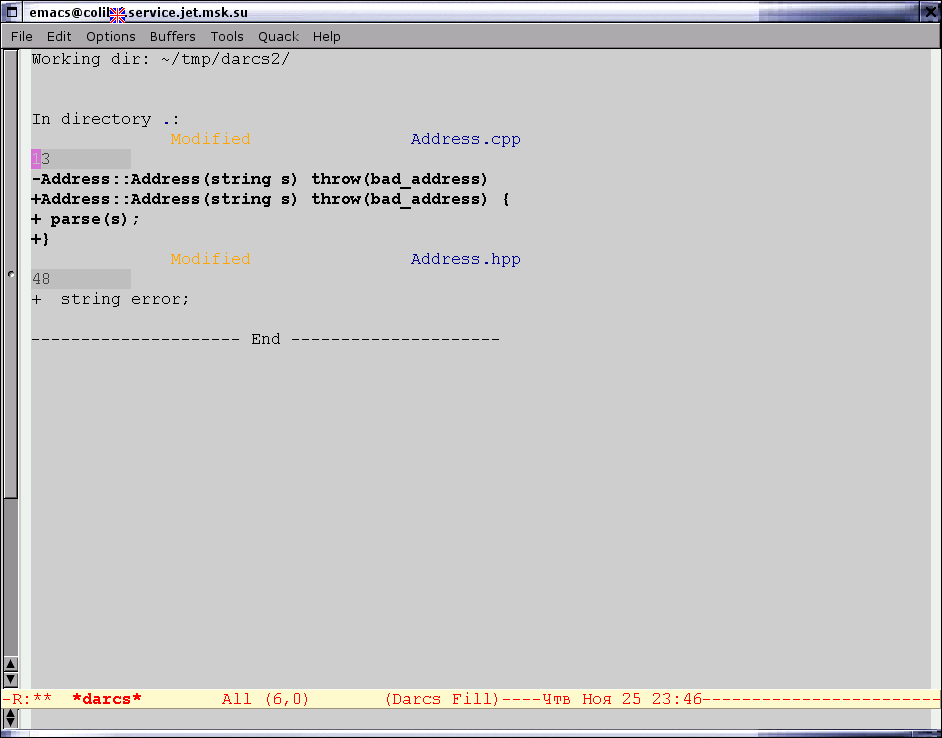This screenshot has height=738, width=942.
Task: Open the File menu
Action: click(x=22, y=36)
